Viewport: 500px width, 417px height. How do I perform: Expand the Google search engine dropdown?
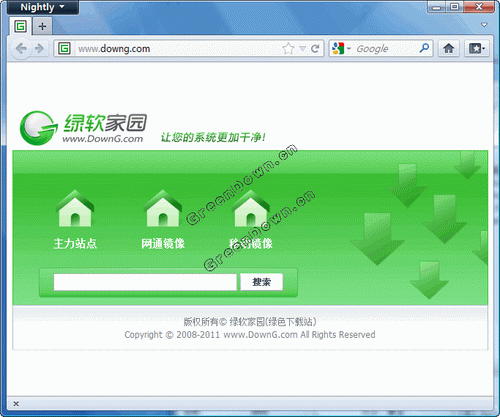click(x=341, y=49)
